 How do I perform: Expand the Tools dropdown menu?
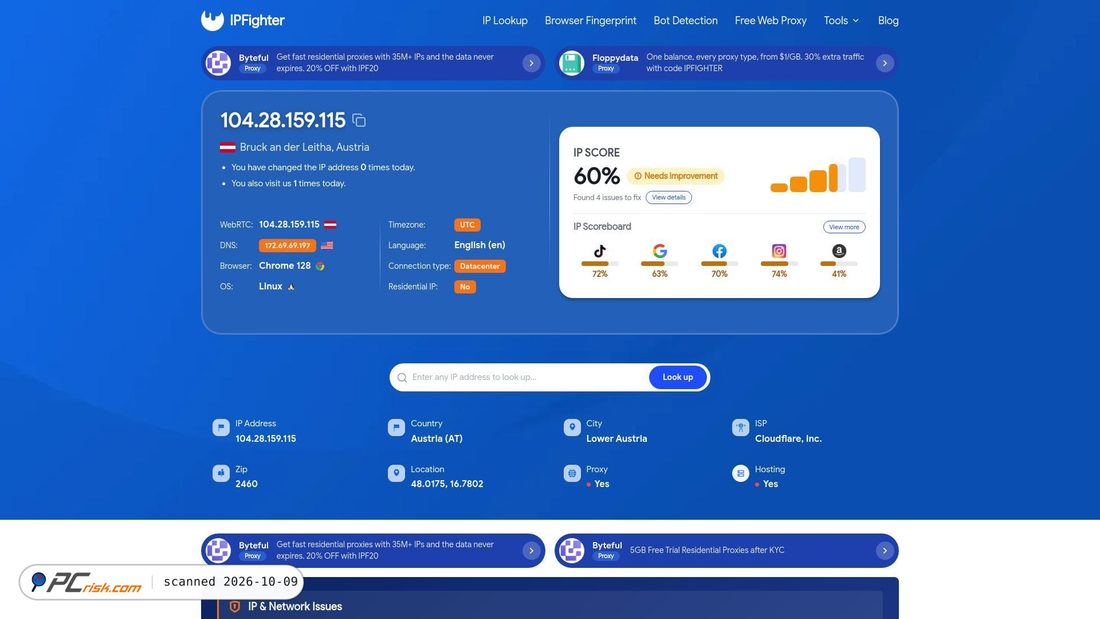coord(841,20)
